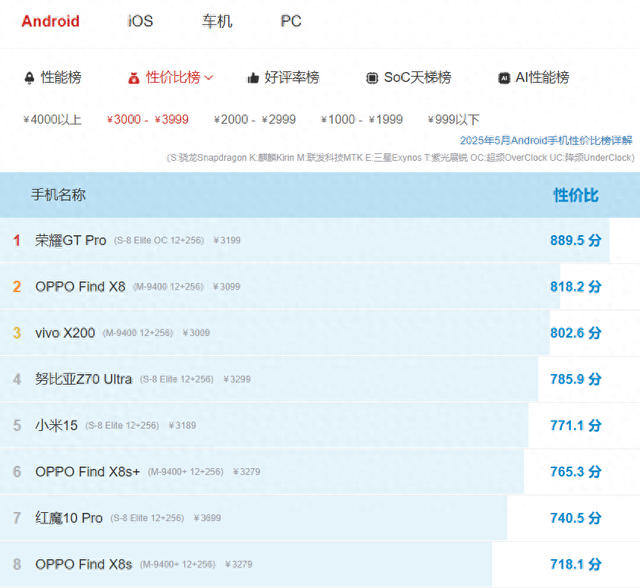Filter by ¥2000 - ¥2999 price range
This screenshot has height=588, width=640.
(255, 120)
